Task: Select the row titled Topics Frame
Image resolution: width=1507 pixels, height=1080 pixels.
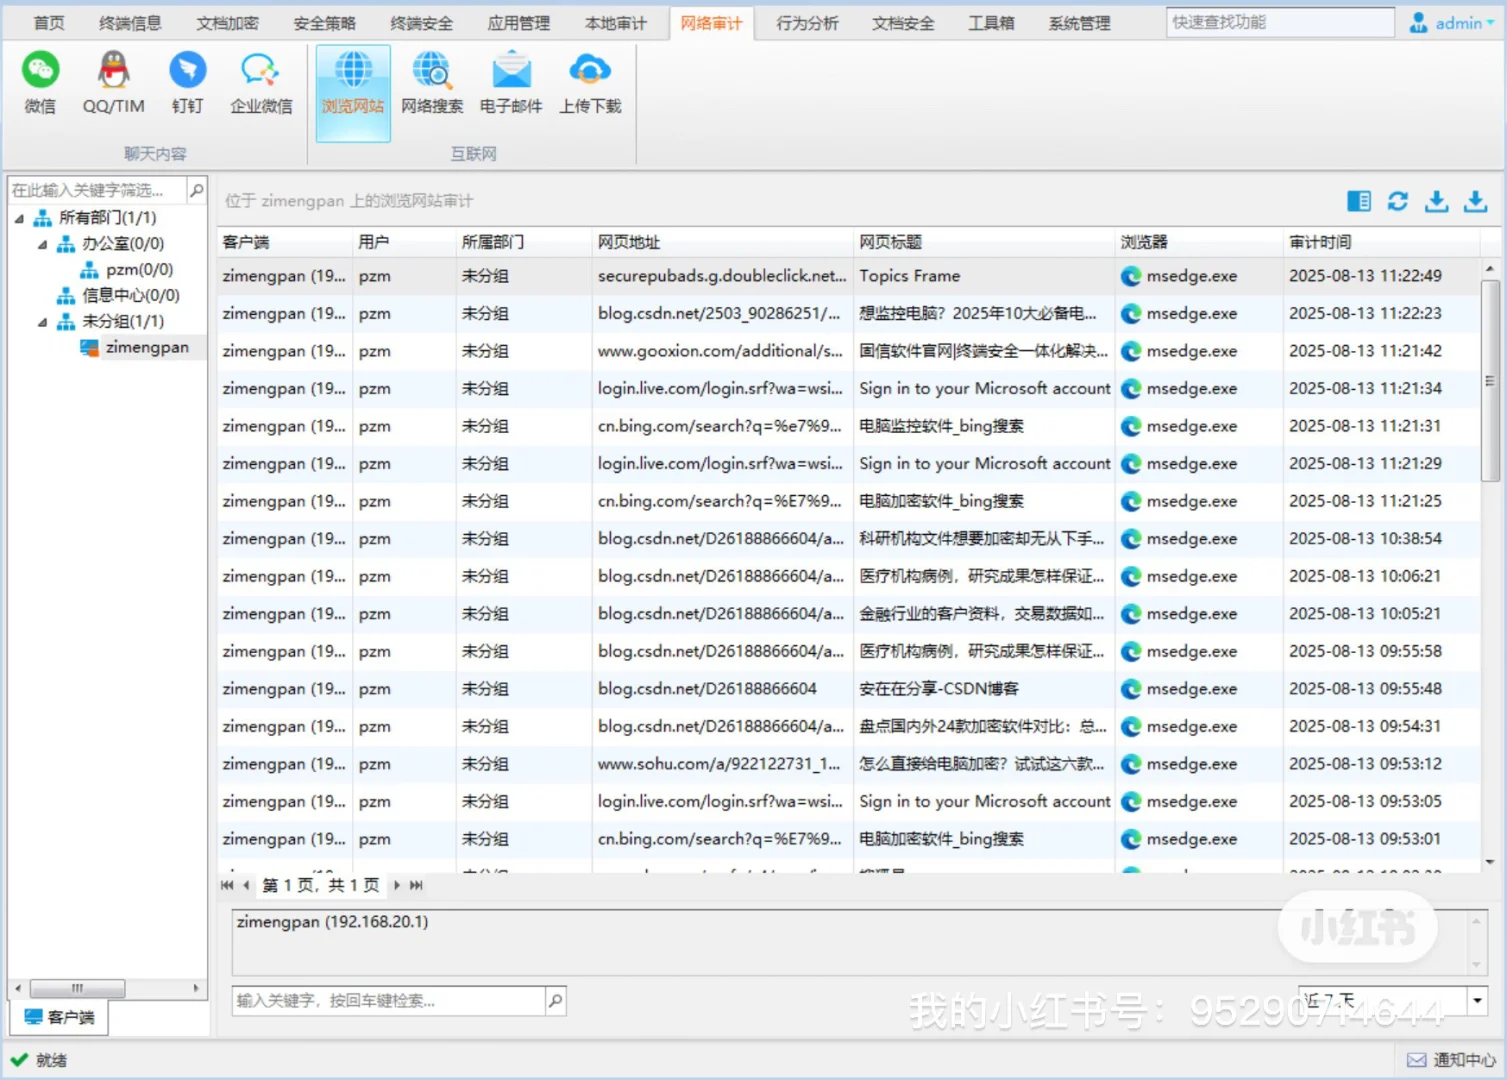Action: 849,276
